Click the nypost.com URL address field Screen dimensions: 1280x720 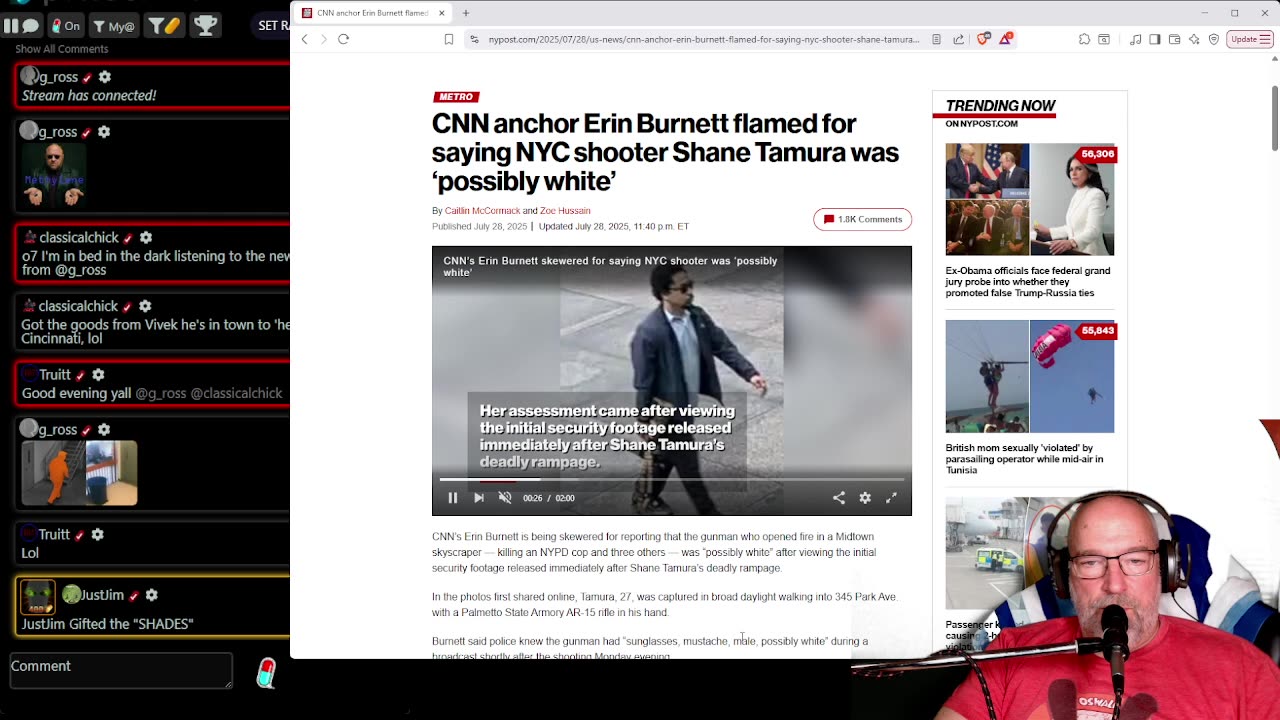click(703, 39)
